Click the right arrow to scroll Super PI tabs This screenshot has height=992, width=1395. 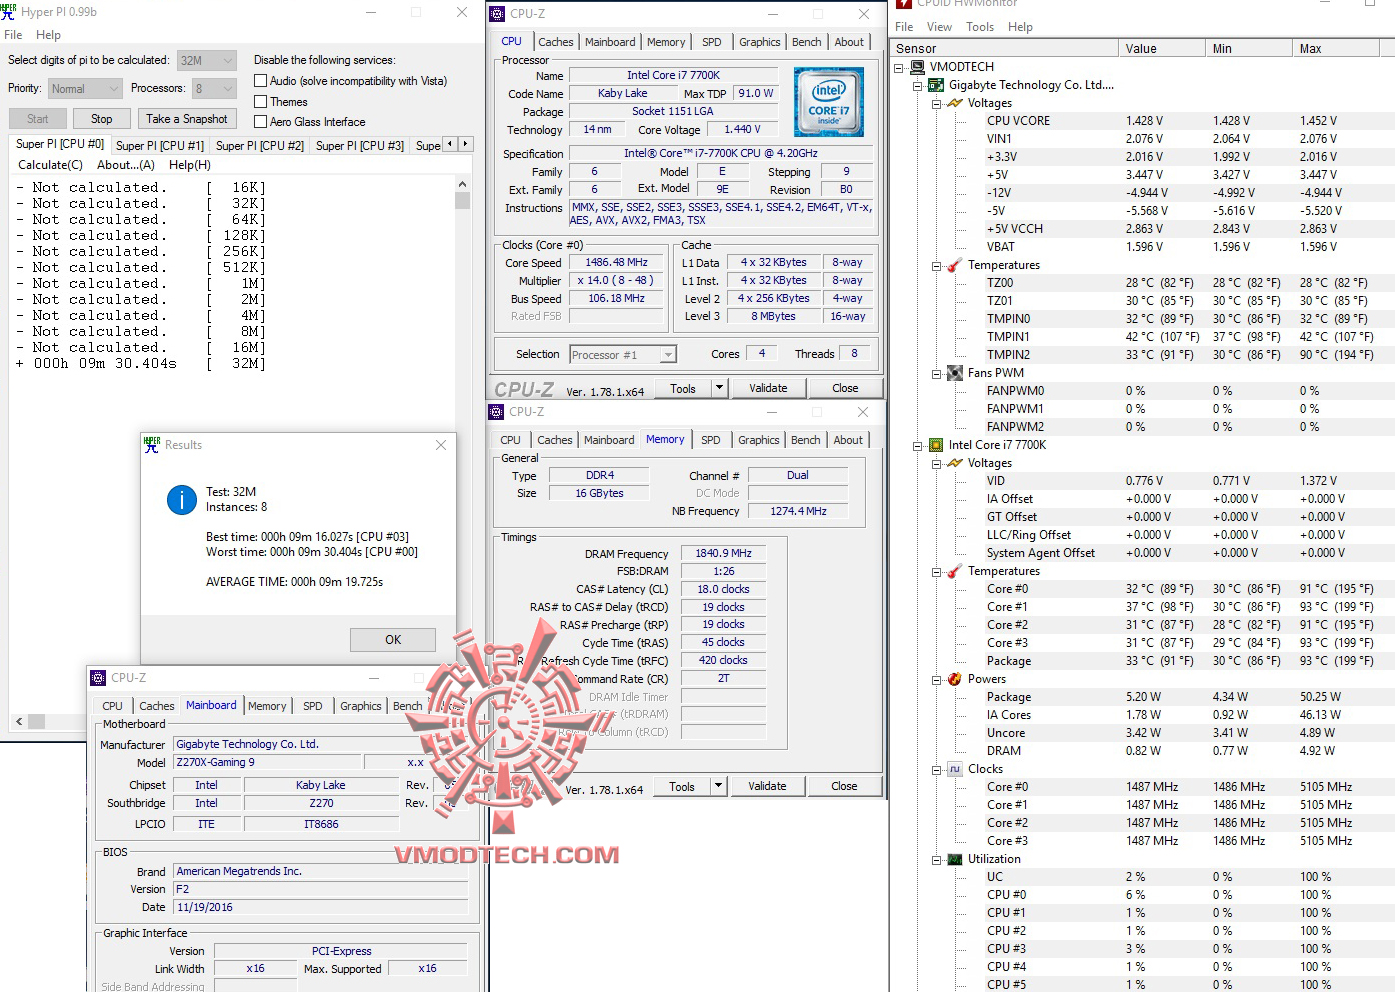[x=465, y=144]
